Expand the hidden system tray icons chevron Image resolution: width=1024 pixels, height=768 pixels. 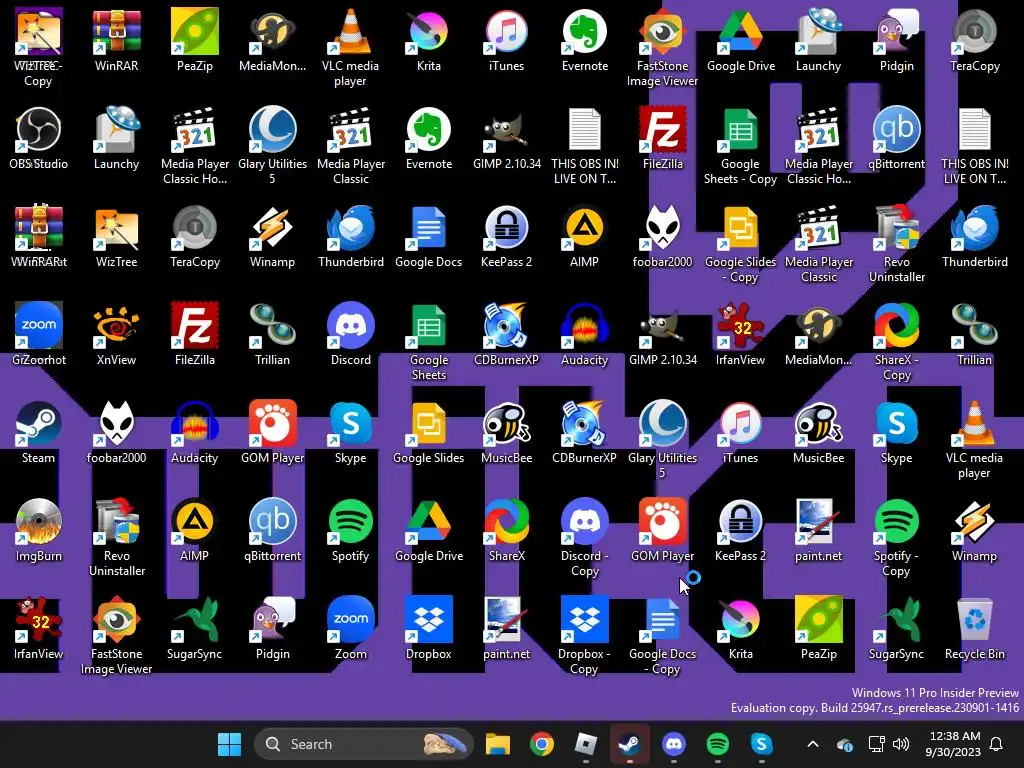point(812,744)
